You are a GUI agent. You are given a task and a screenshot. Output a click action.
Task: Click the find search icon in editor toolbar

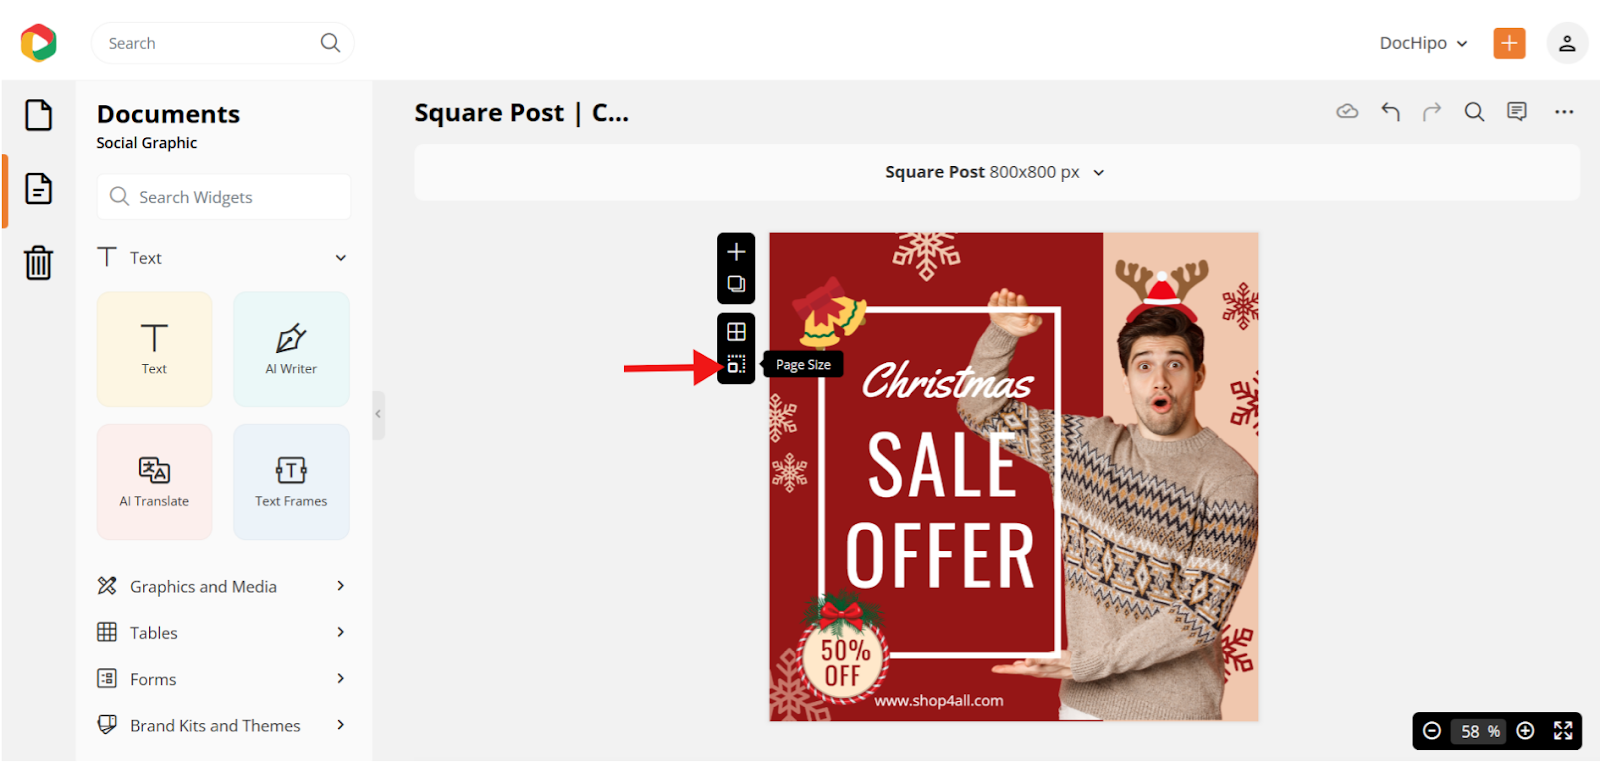[1474, 112]
